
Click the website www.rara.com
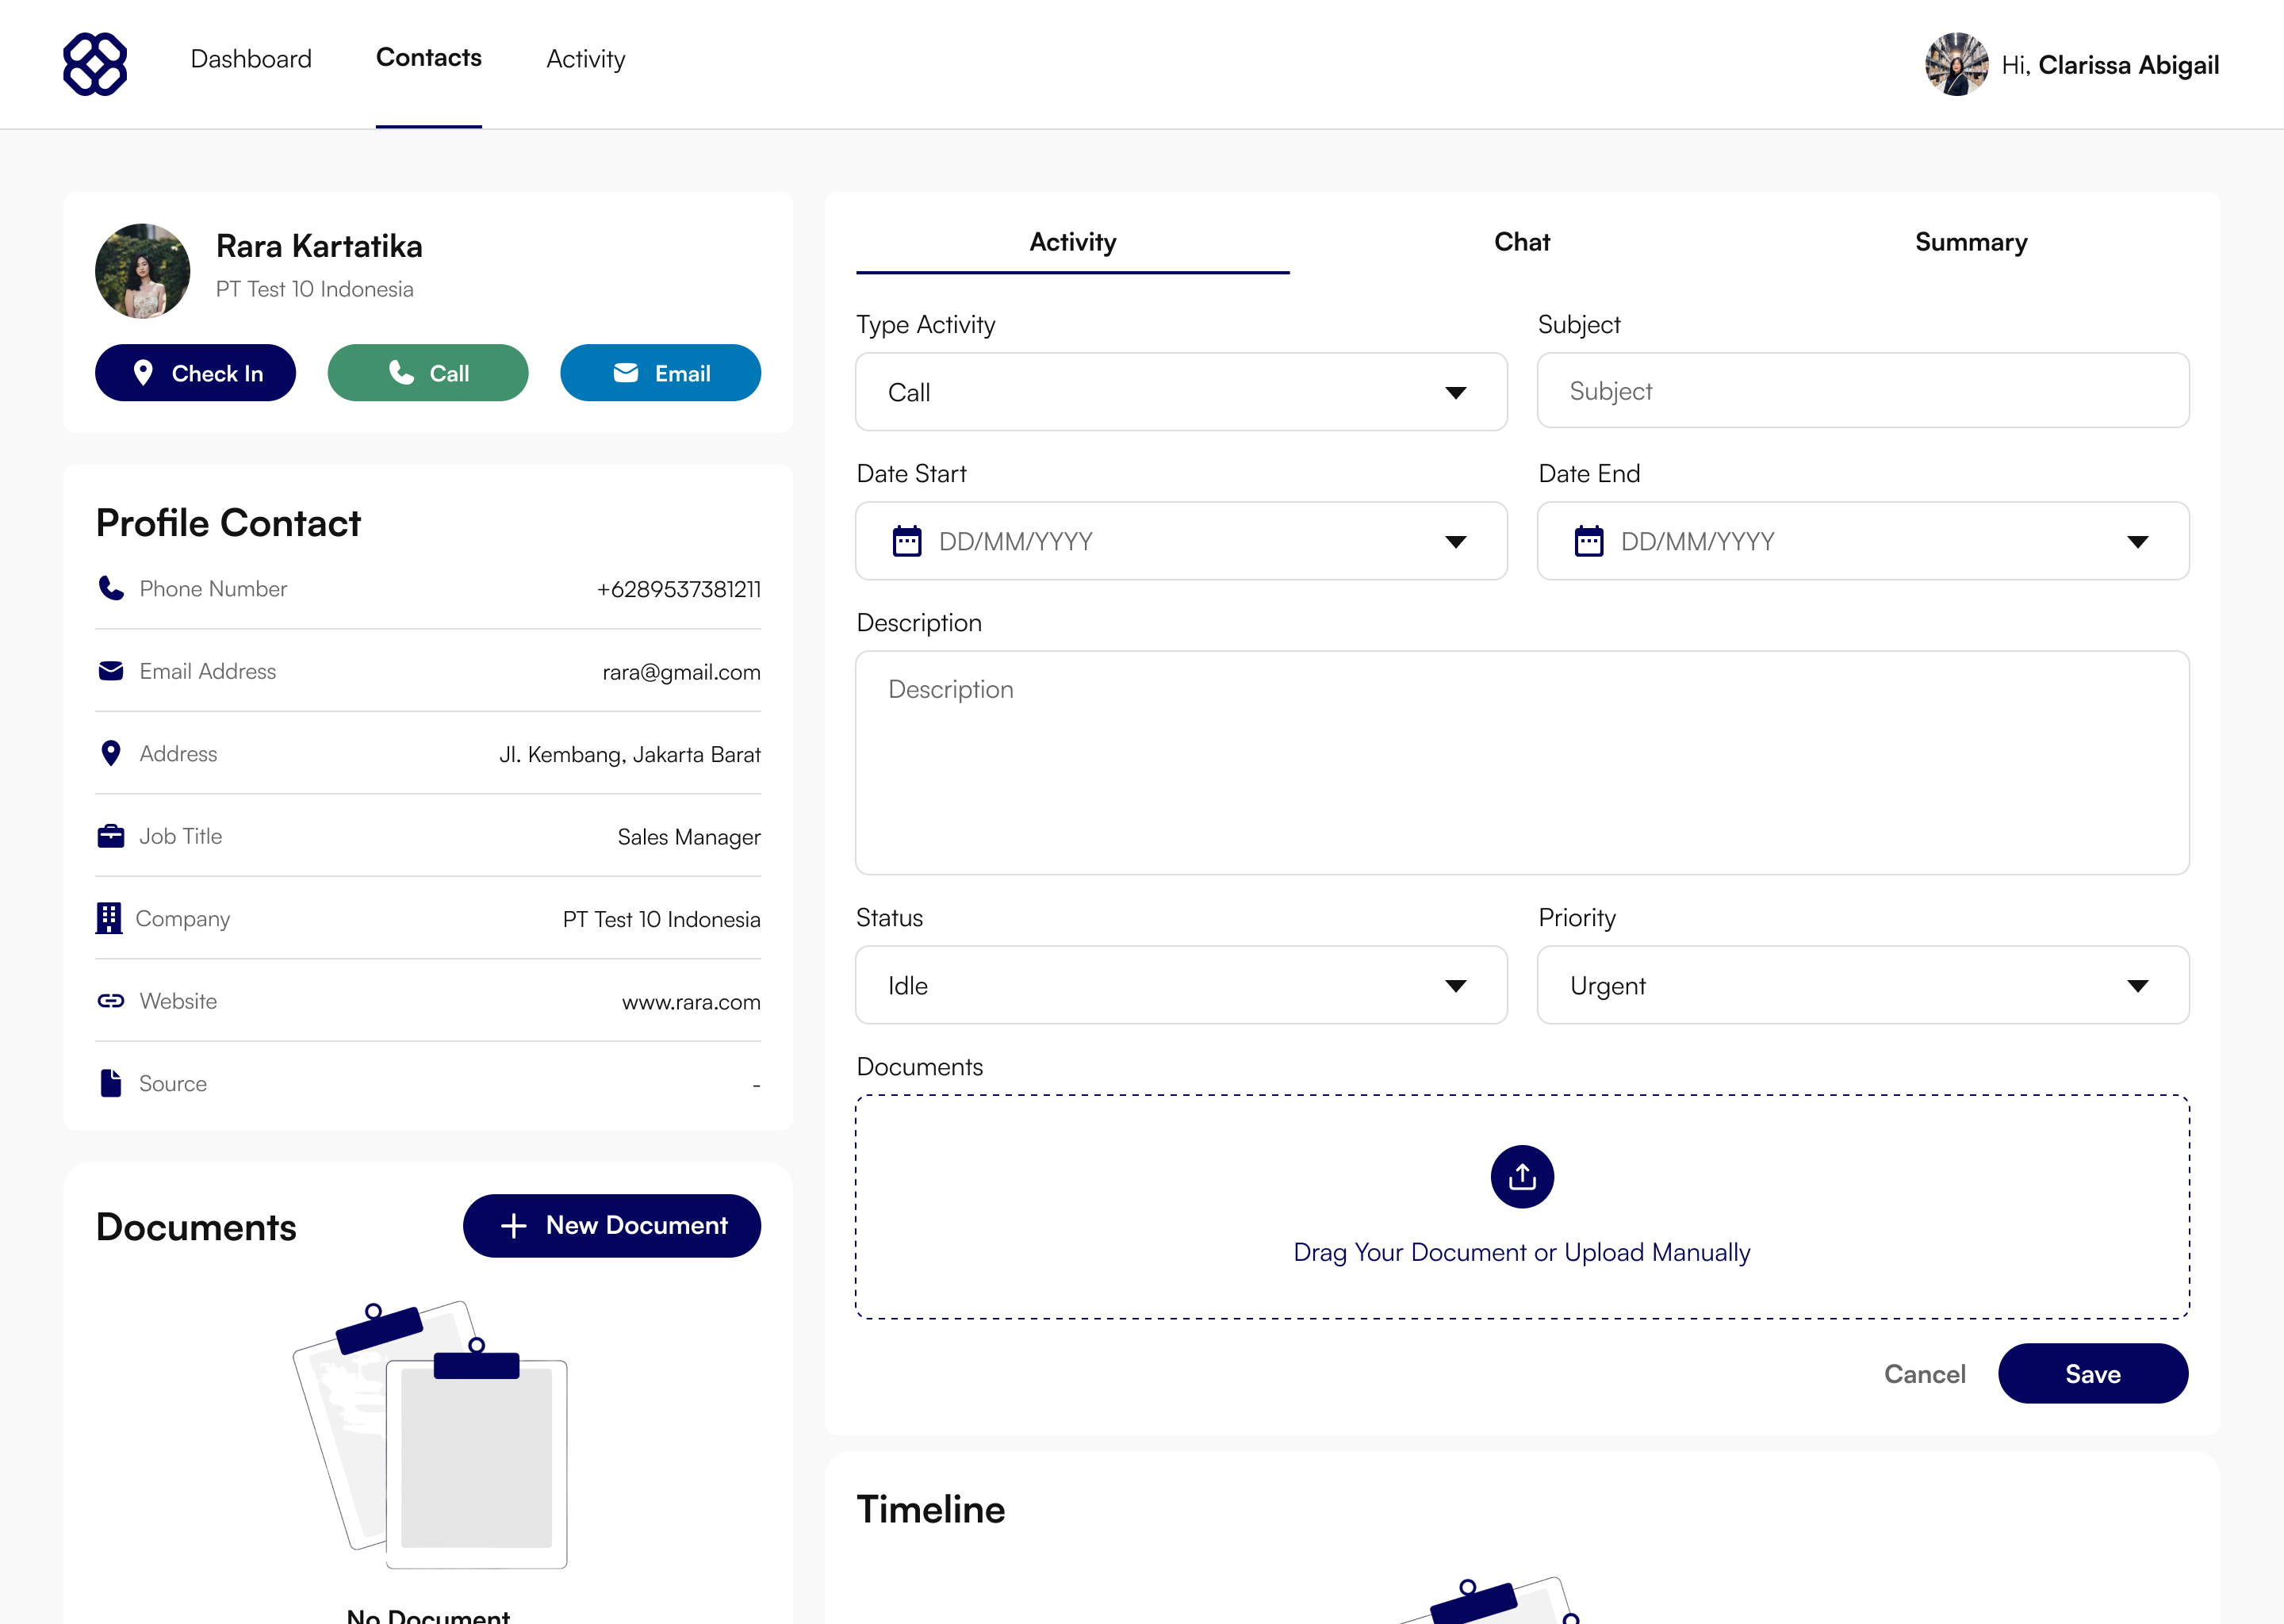[x=691, y=1002]
